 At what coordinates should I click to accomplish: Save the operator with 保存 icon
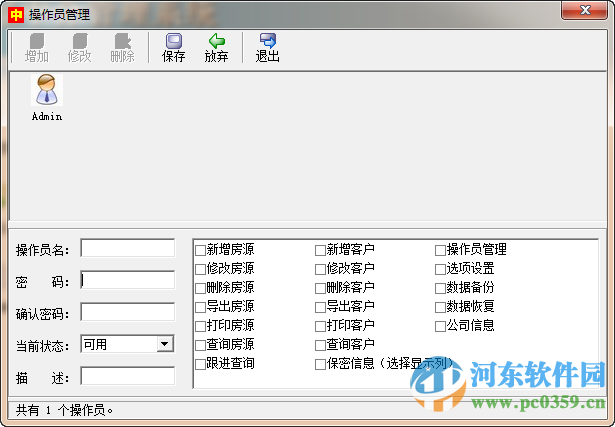[x=173, y=48]
